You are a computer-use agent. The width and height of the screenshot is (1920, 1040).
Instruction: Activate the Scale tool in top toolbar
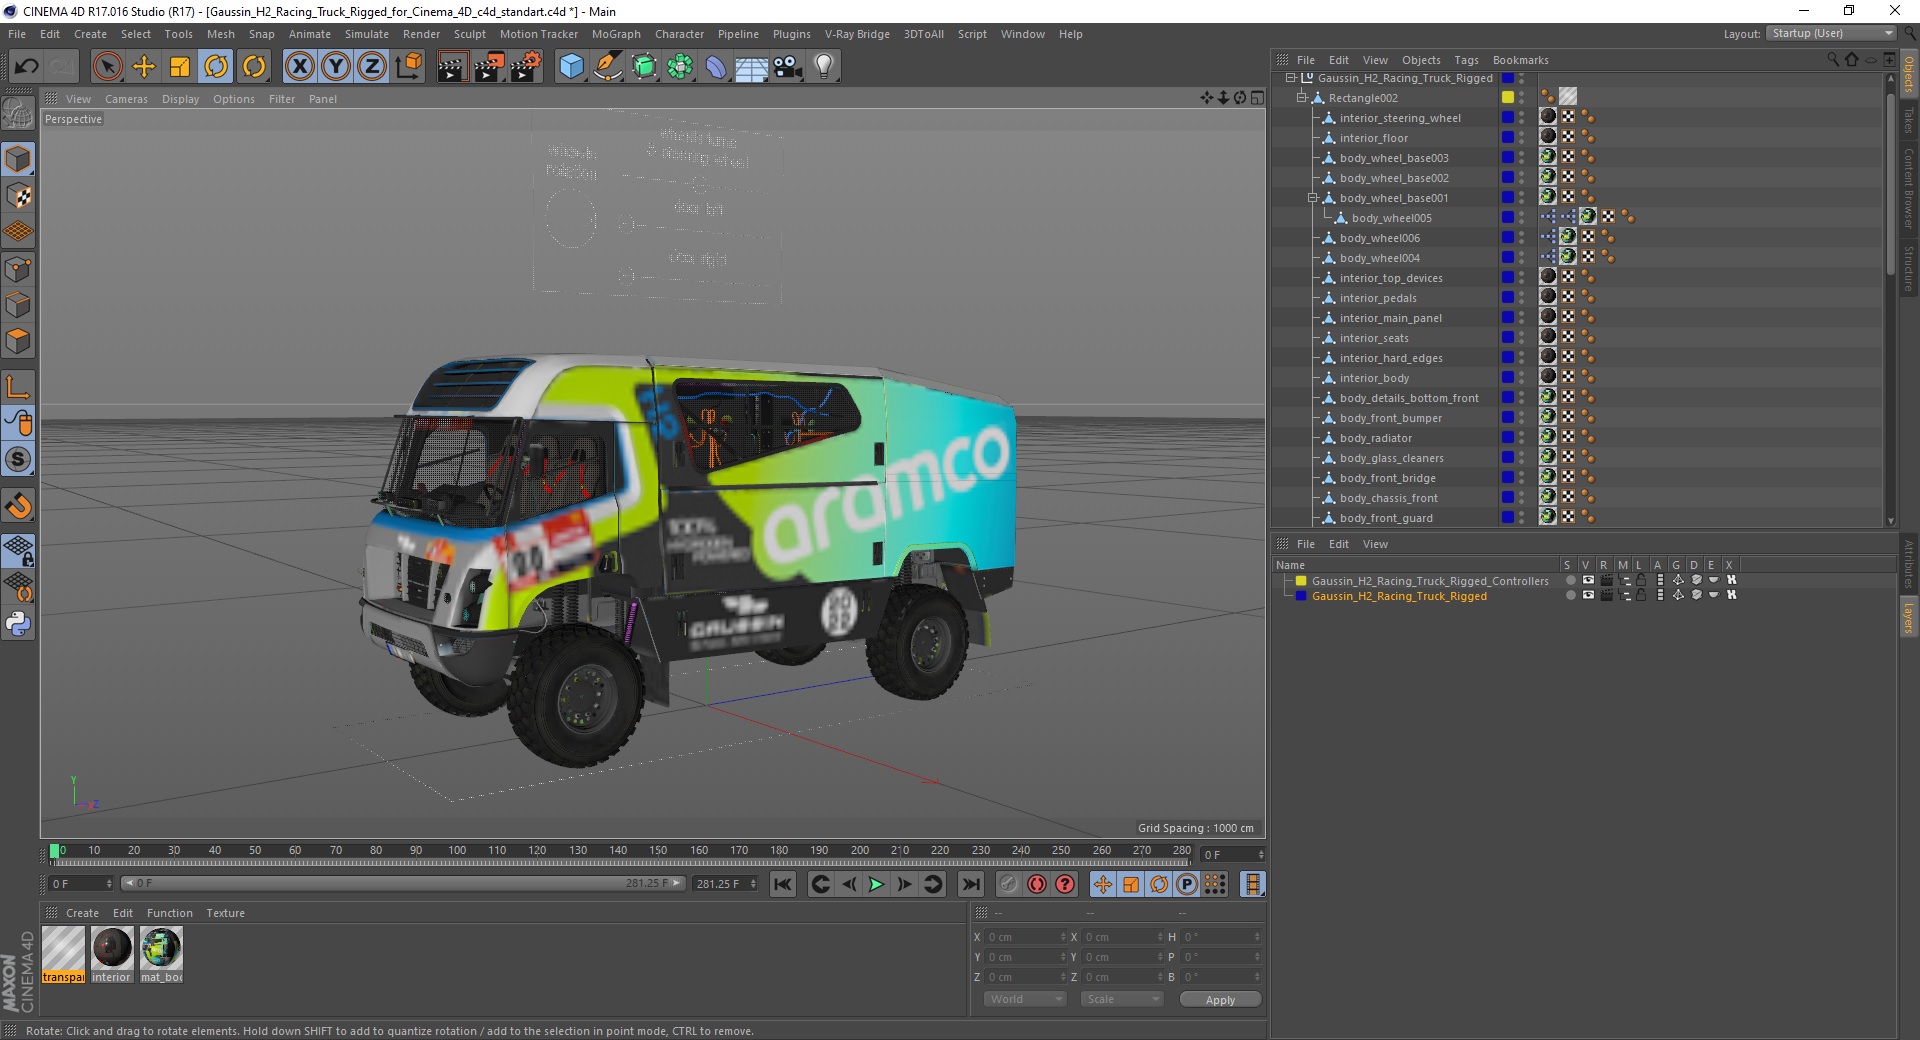click(180, 67)
